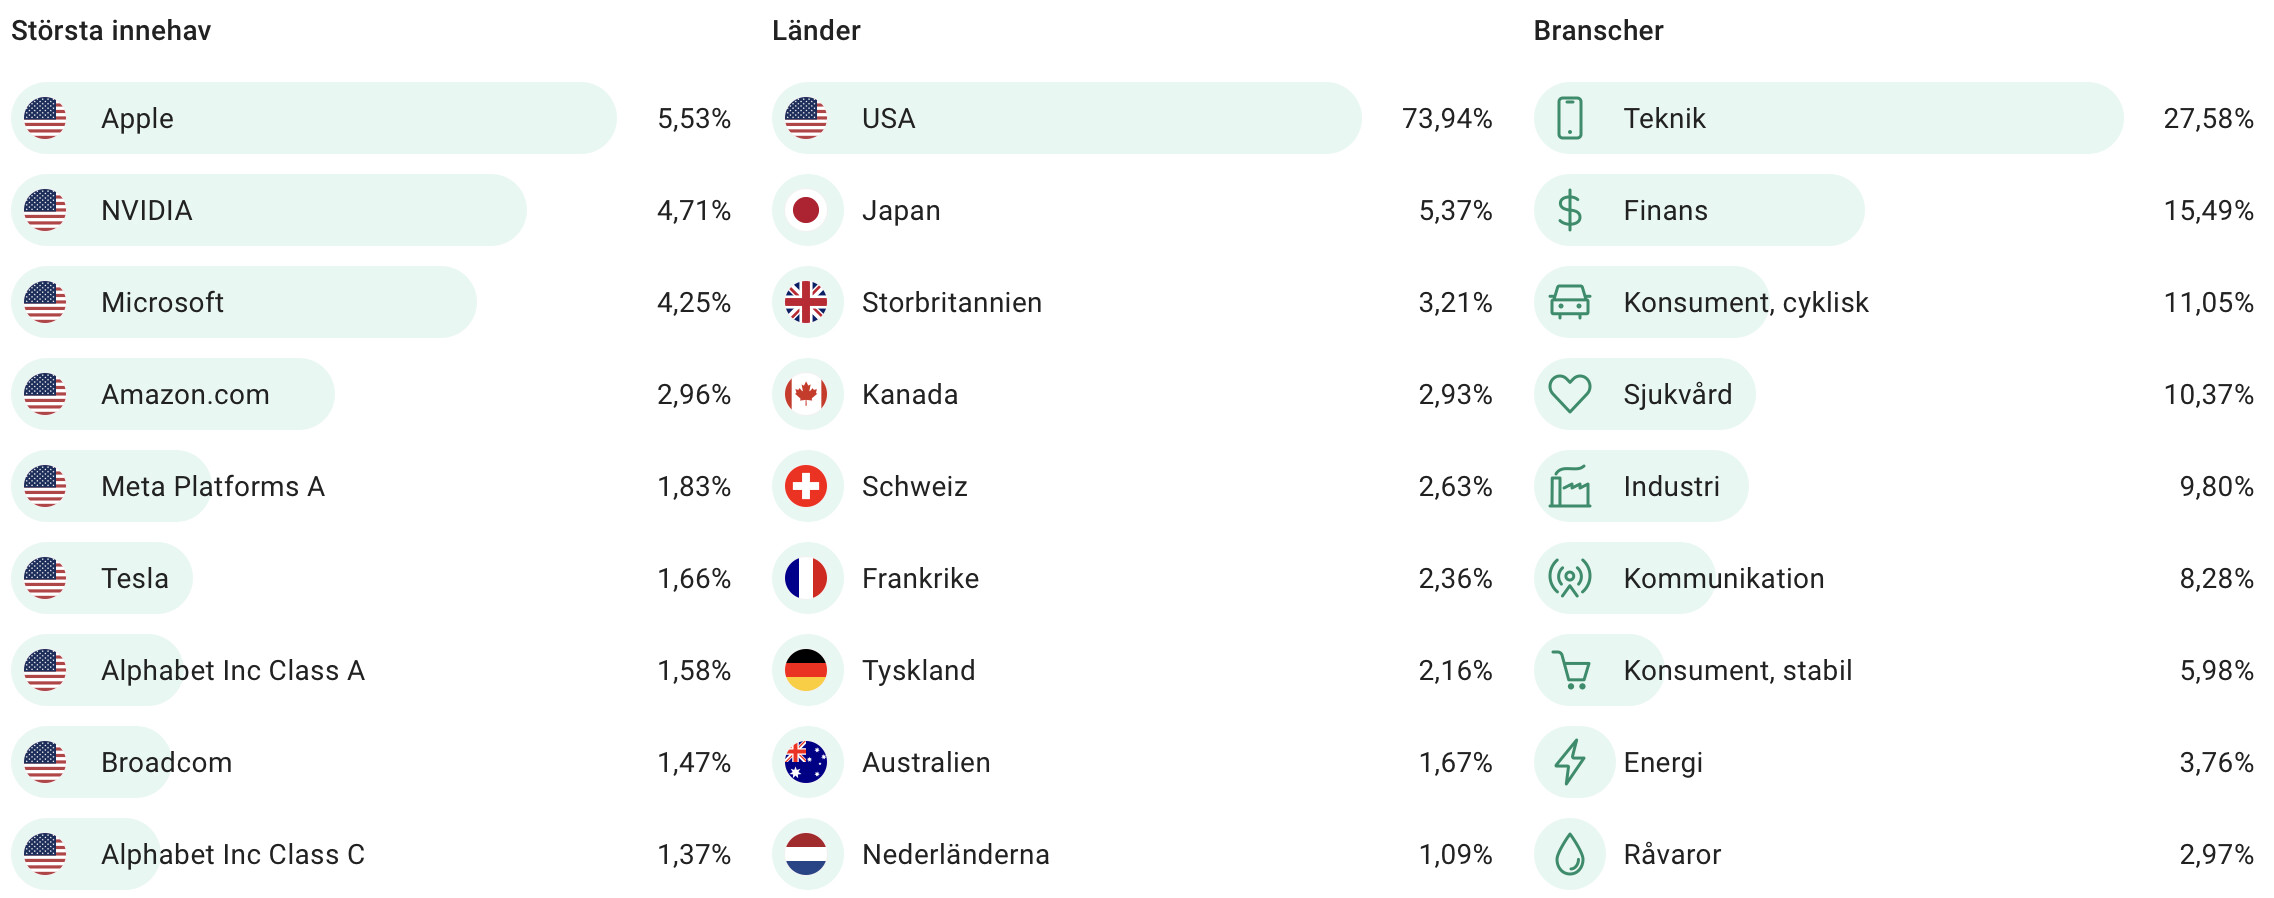Select Meta Platforms A holding

pos(371,486)
